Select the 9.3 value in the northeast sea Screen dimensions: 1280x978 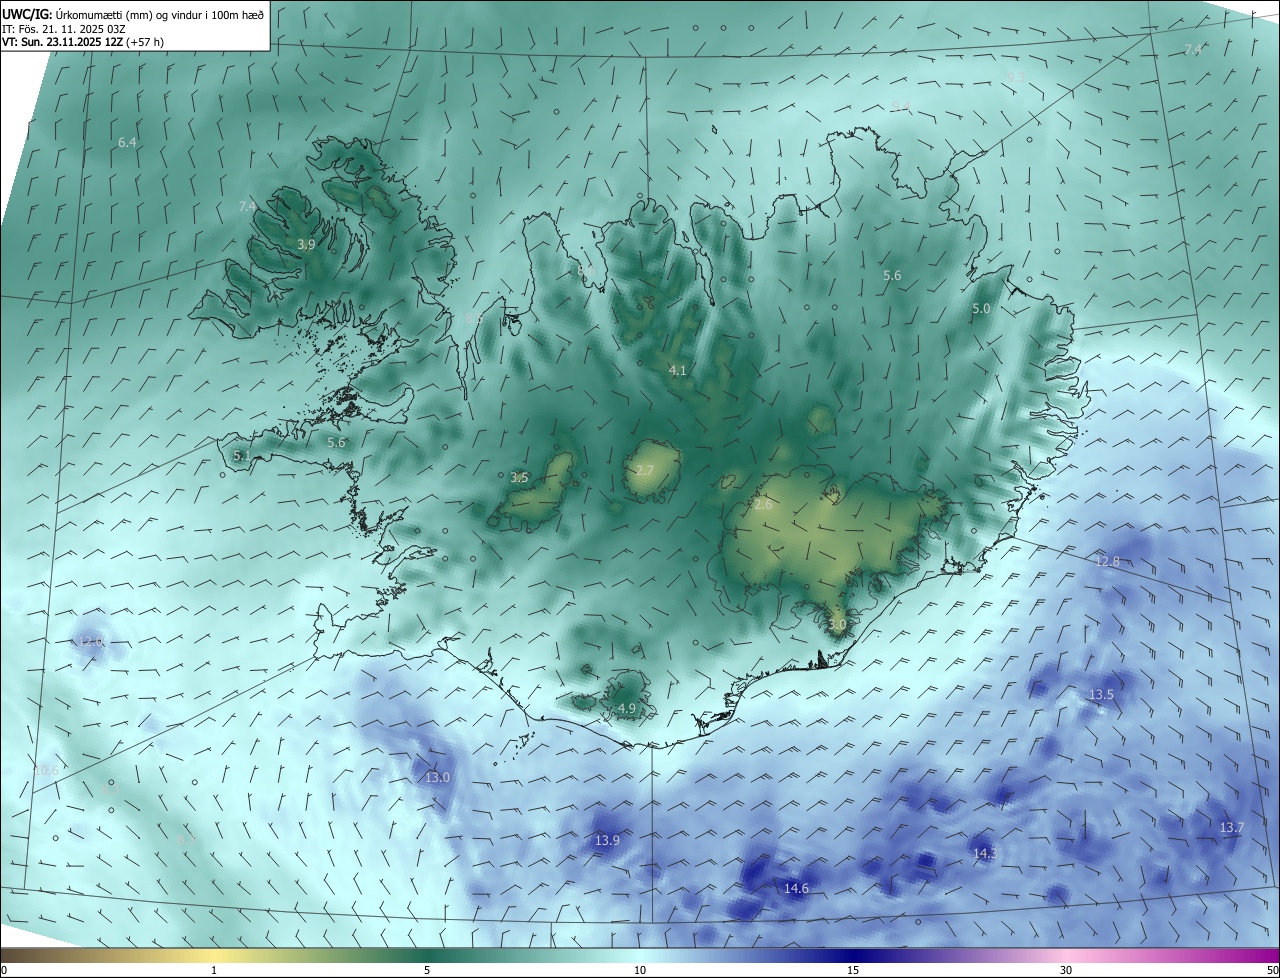(x=1015, y=78)
